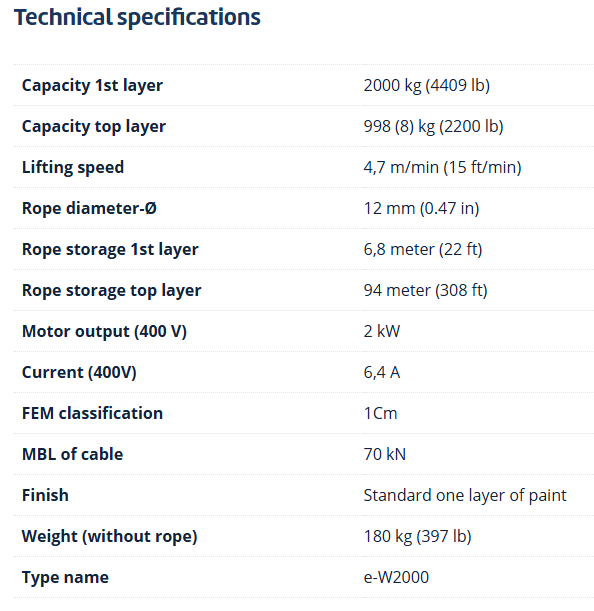Click the Technical specifications heading
Viewport: 594px width, 611px height.
point(137,18)
